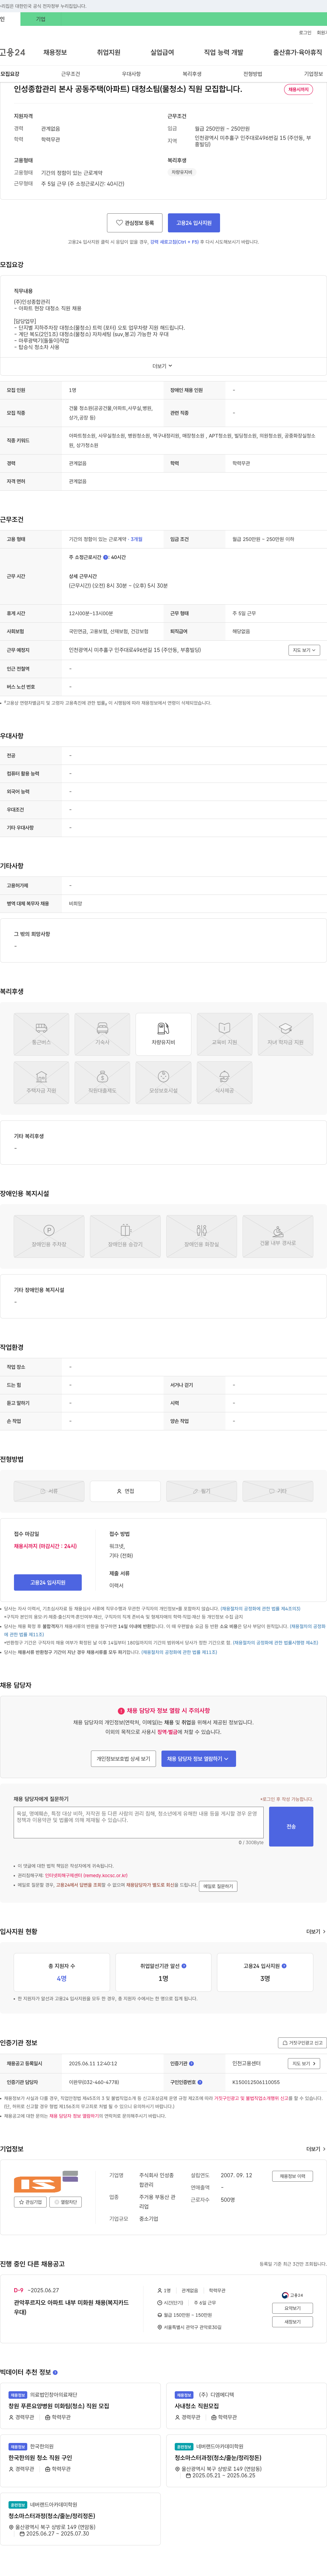This screenshot has height=2576, width=327.
Task: Click the 전송 send button
Action: click(291, 1826)
